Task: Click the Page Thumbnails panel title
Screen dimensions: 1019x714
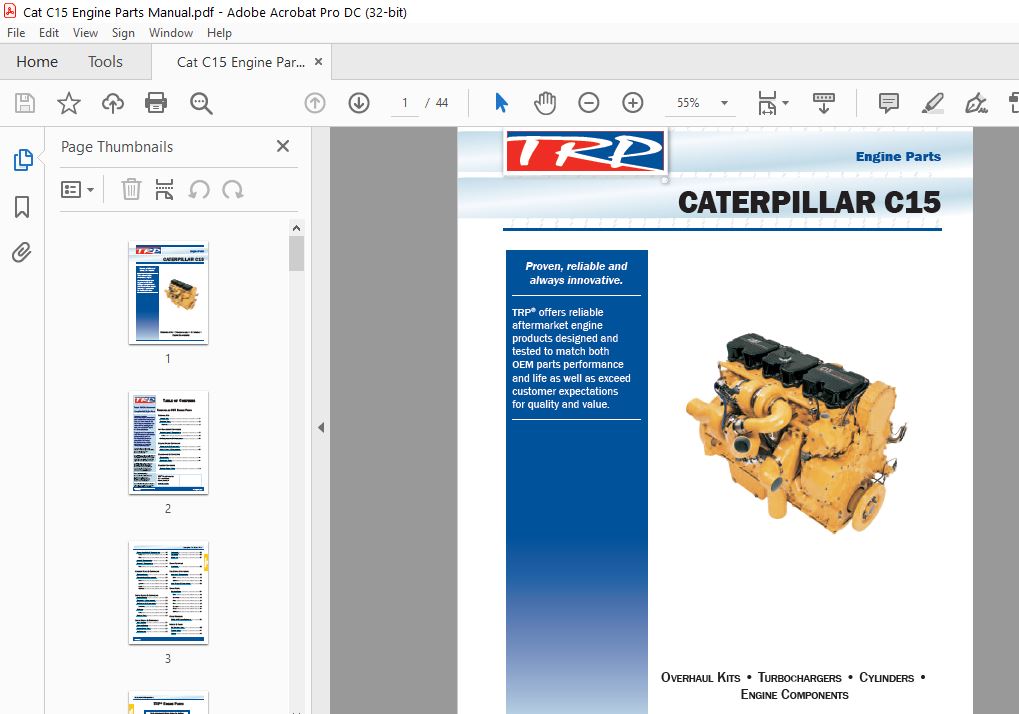Action: click(x=117, y=147)
